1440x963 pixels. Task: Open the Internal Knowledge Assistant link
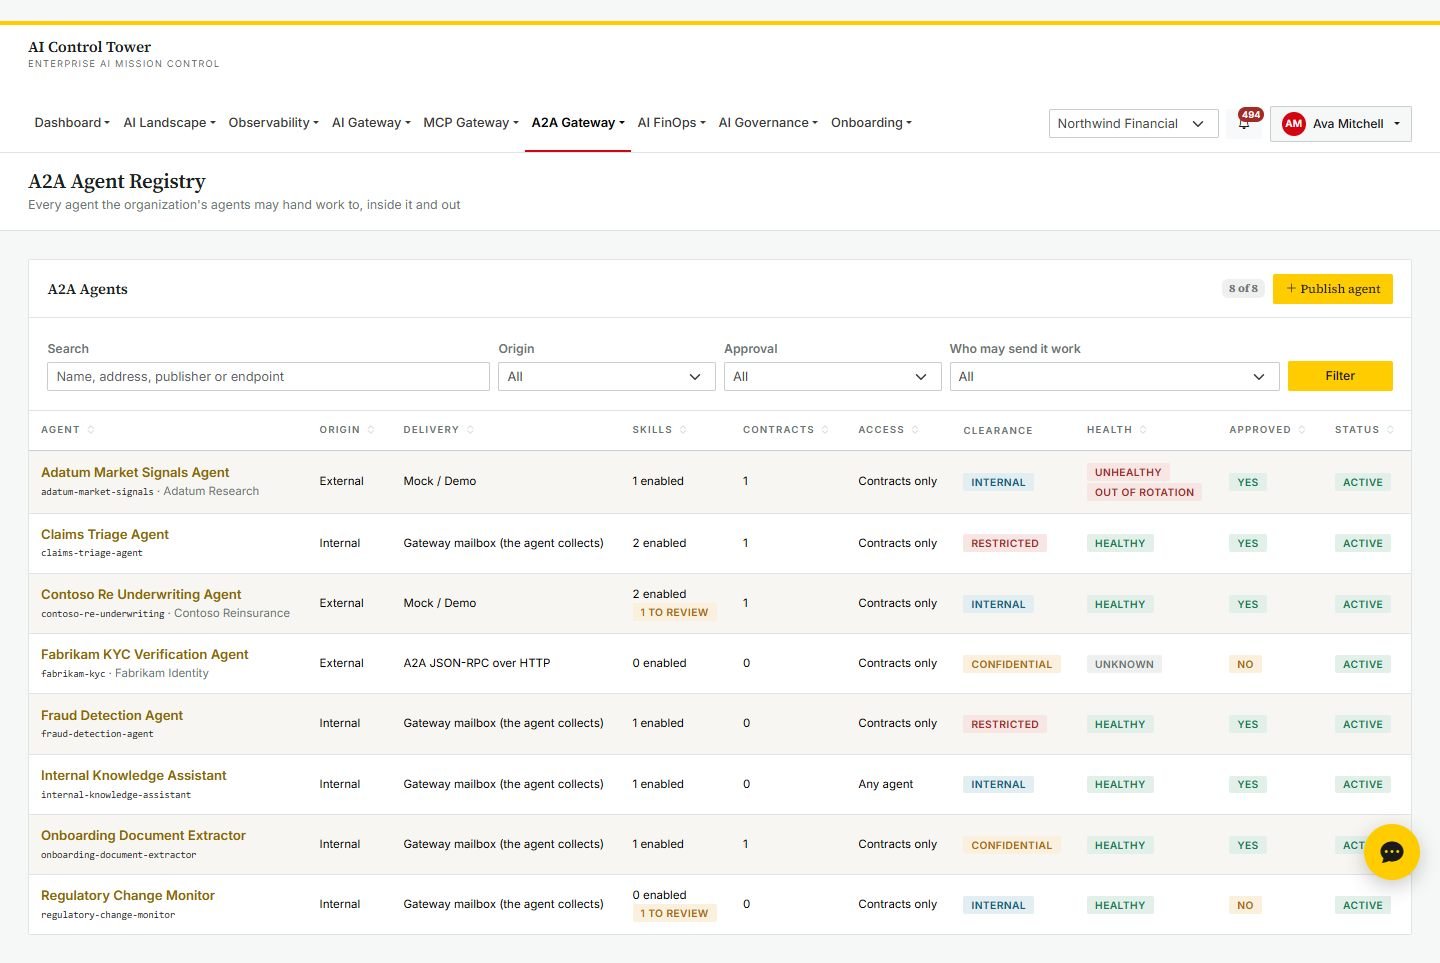134,775
